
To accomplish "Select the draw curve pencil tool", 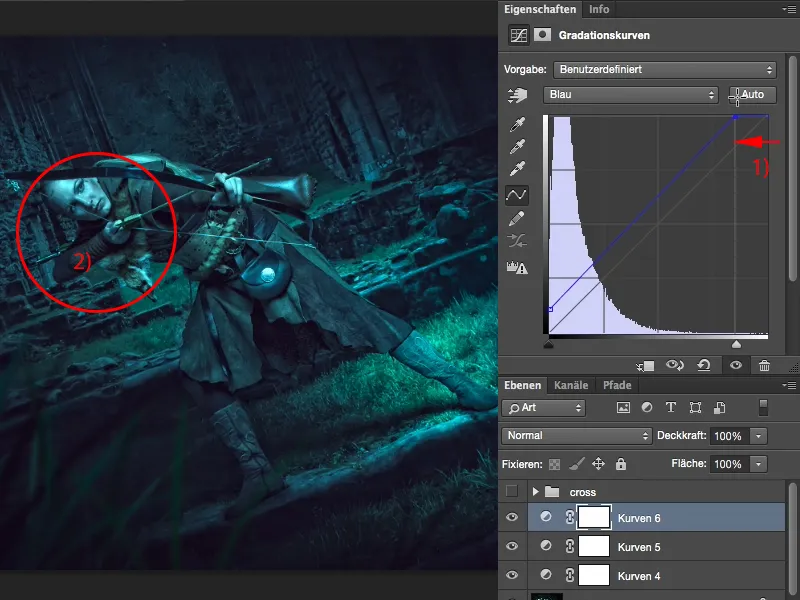I will coord(516,218).
